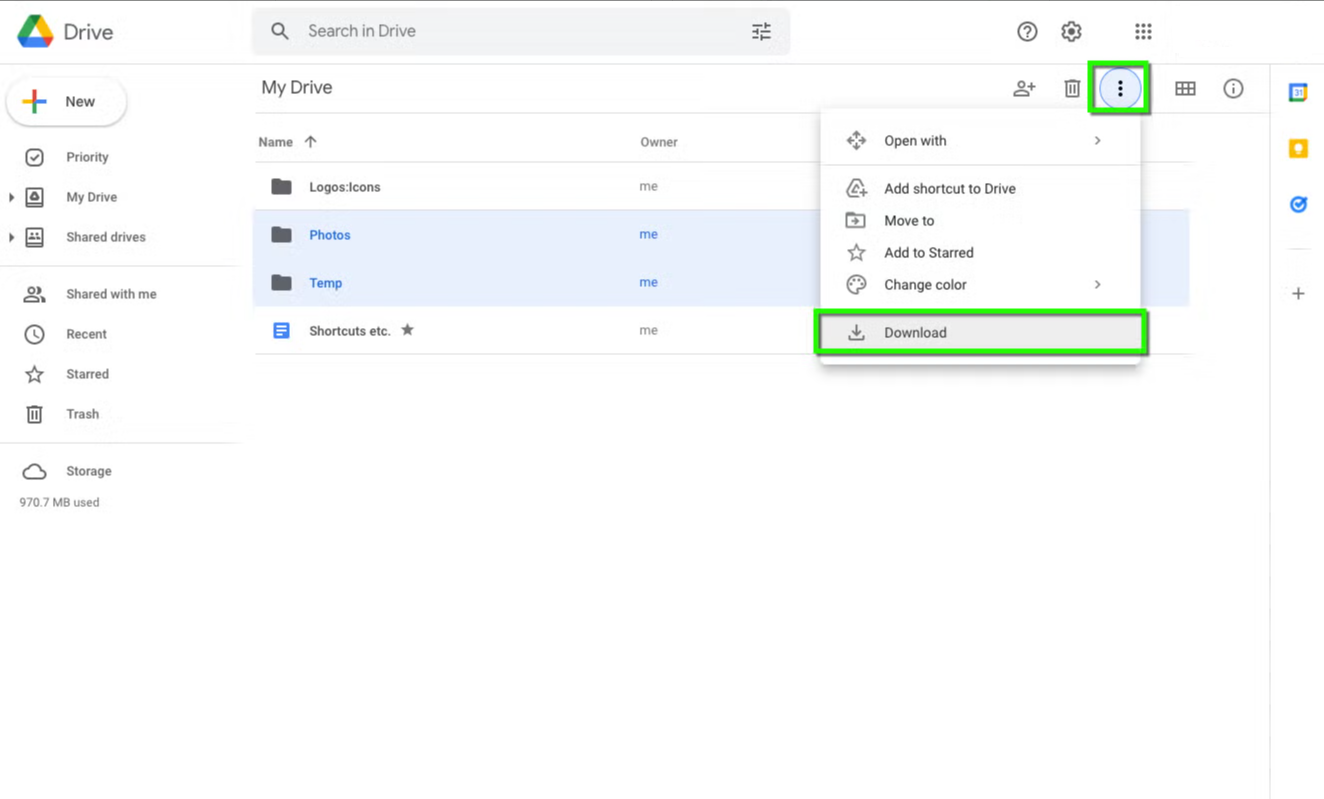The image size is (1324, 799).
Task: Open the Settings gear icon
Action: point(1071,32)
